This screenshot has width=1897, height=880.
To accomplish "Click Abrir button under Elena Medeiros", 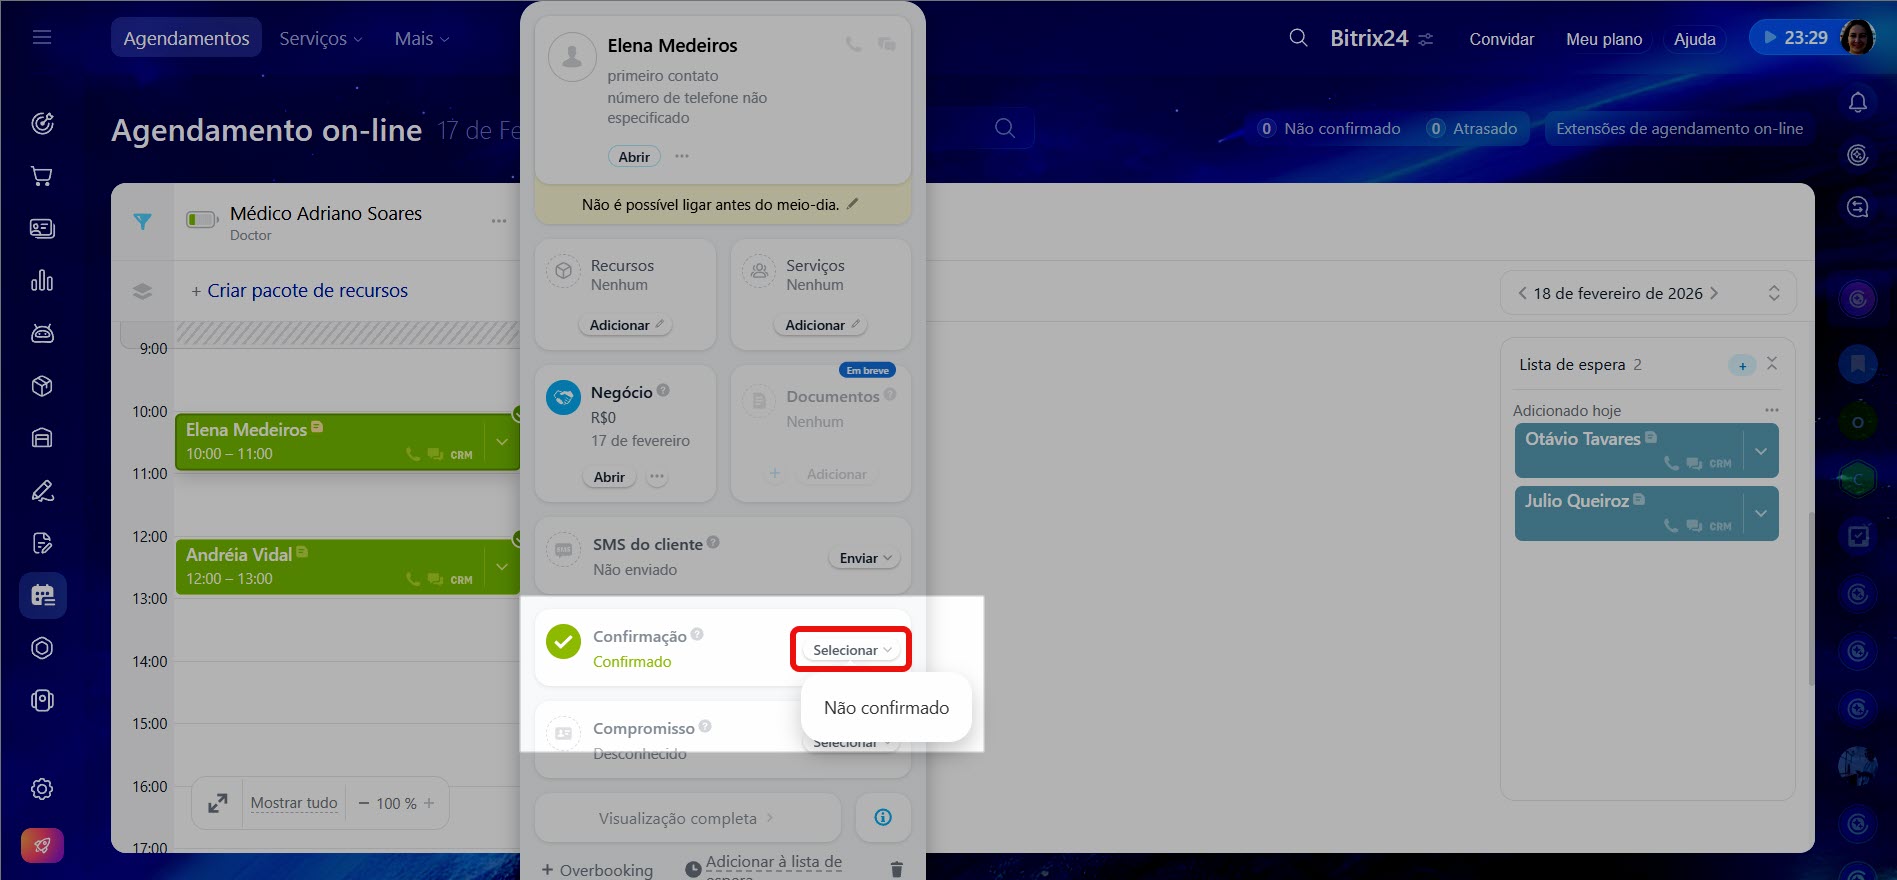I will pyautogui.click(x=634, y=157).
